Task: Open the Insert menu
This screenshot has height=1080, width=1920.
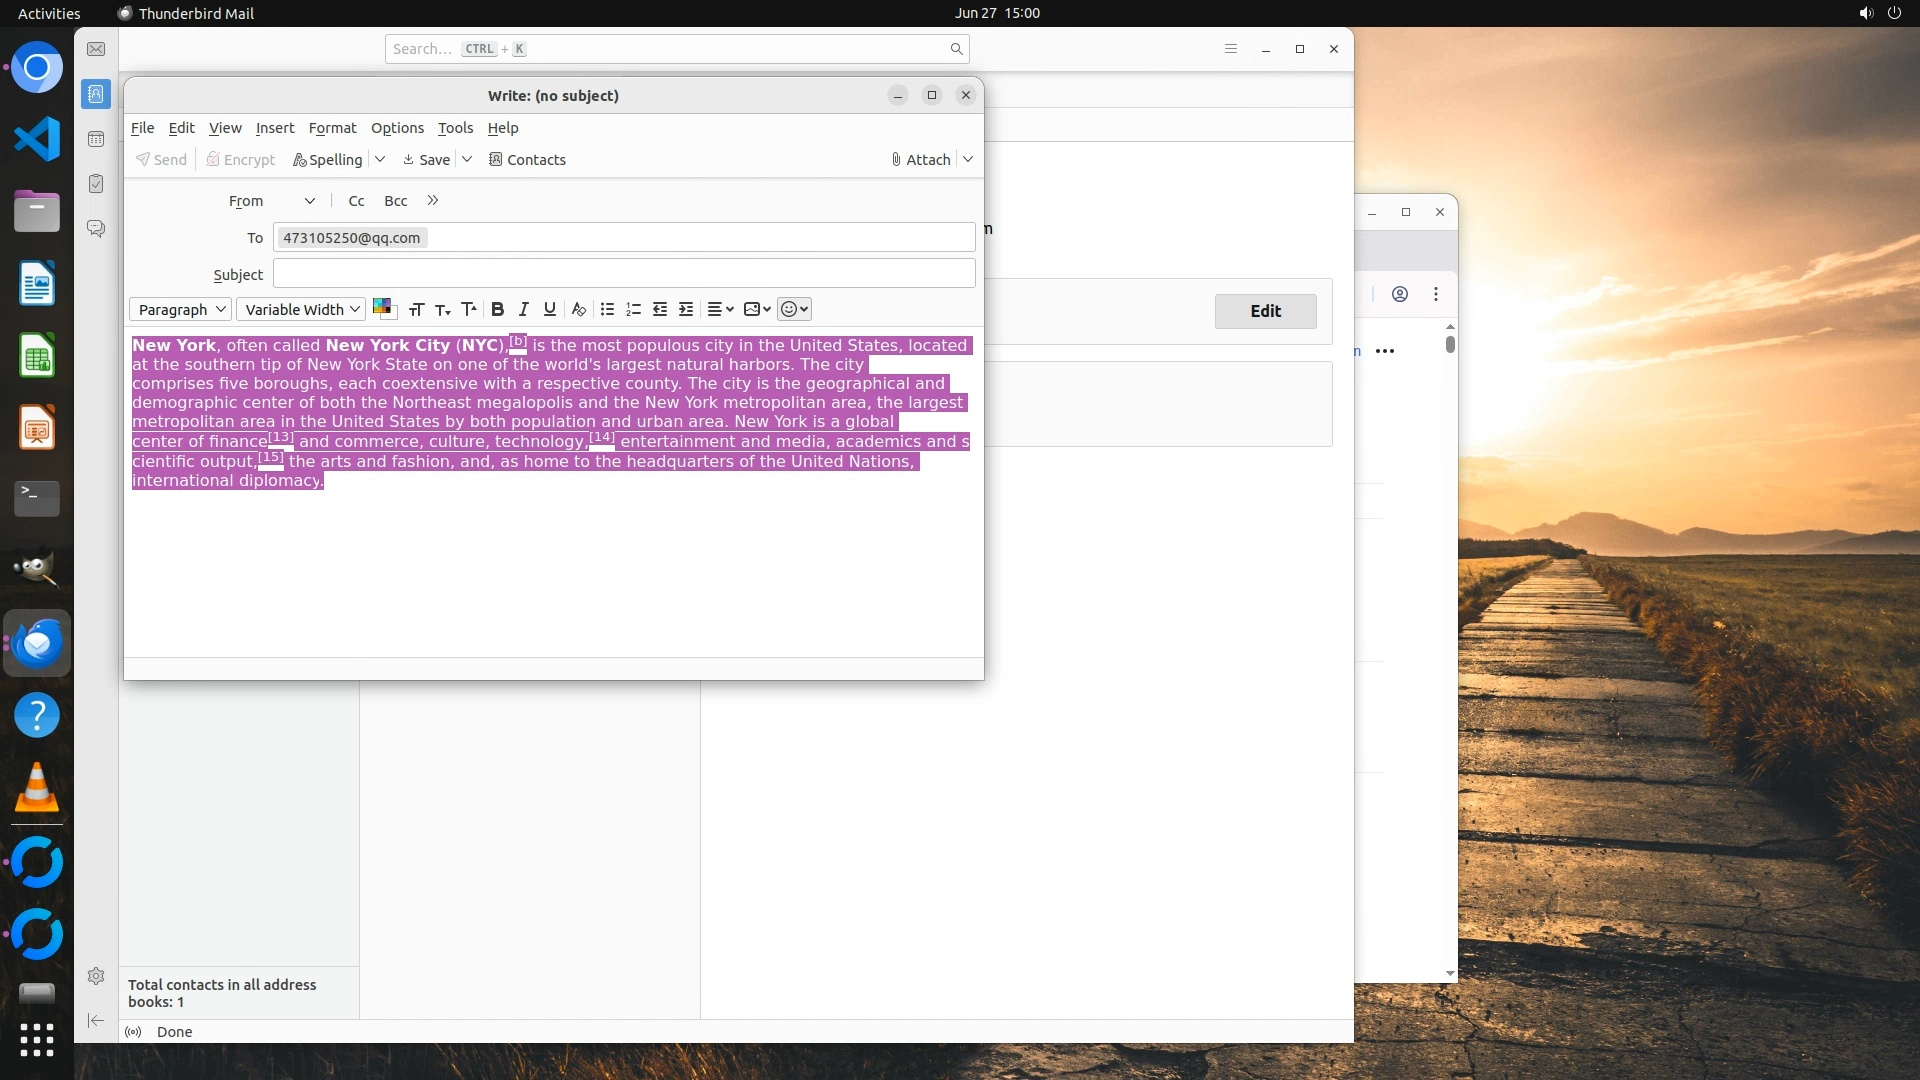Action: (274, 128)
